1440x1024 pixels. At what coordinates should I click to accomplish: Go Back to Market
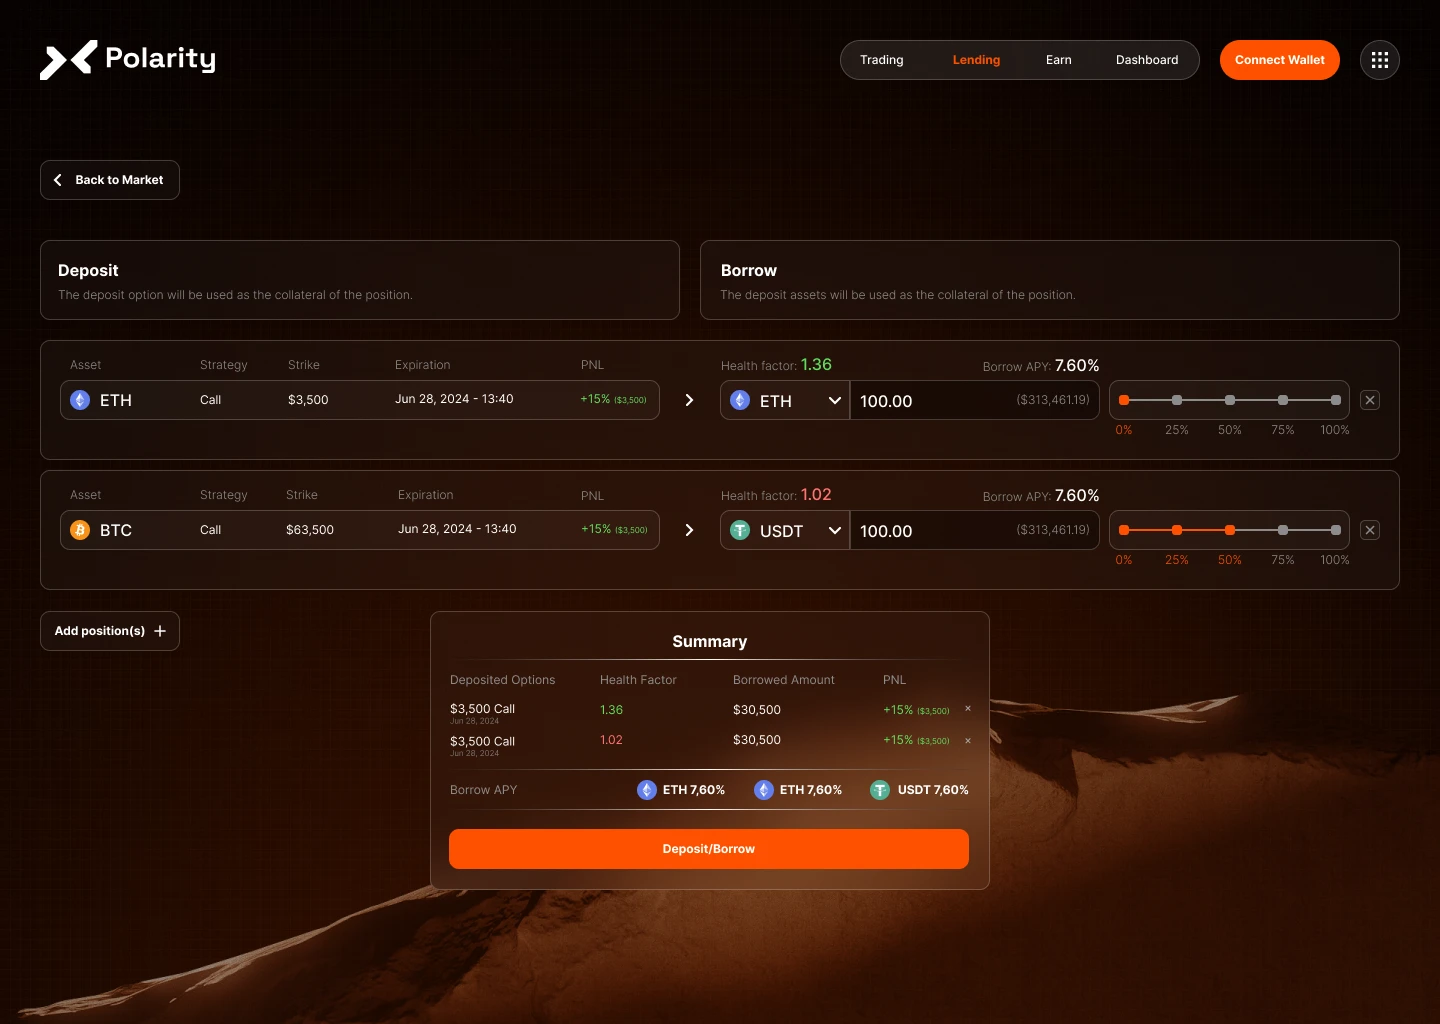(110, 180)
